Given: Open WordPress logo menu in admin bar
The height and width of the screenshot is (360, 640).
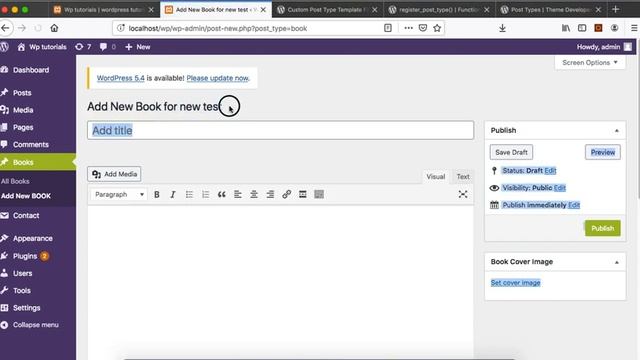Looking at the screenshot, I should 4,47.
